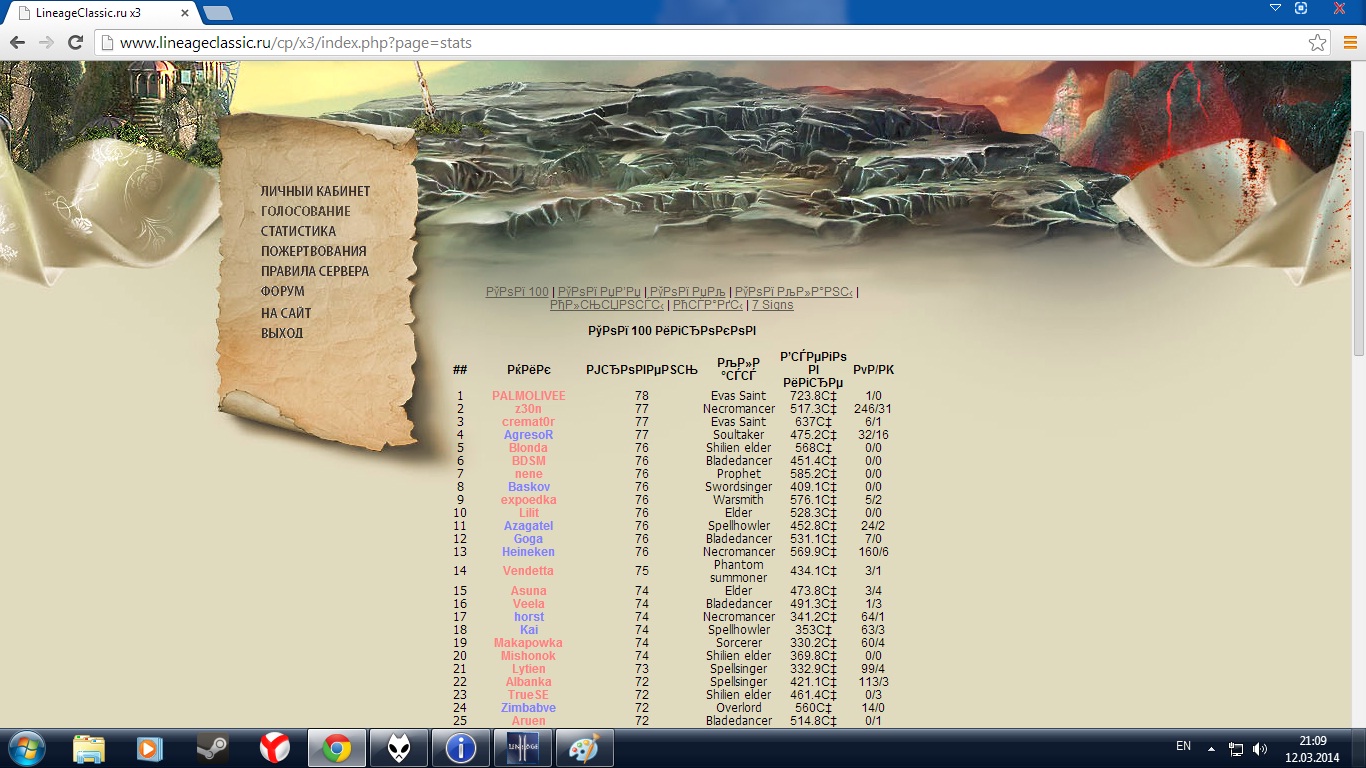The width and height of the screenshot is (1366, 768).
Task: Open the media player taskbar icon
Action: pyautogui.click(x=150, y=748)
